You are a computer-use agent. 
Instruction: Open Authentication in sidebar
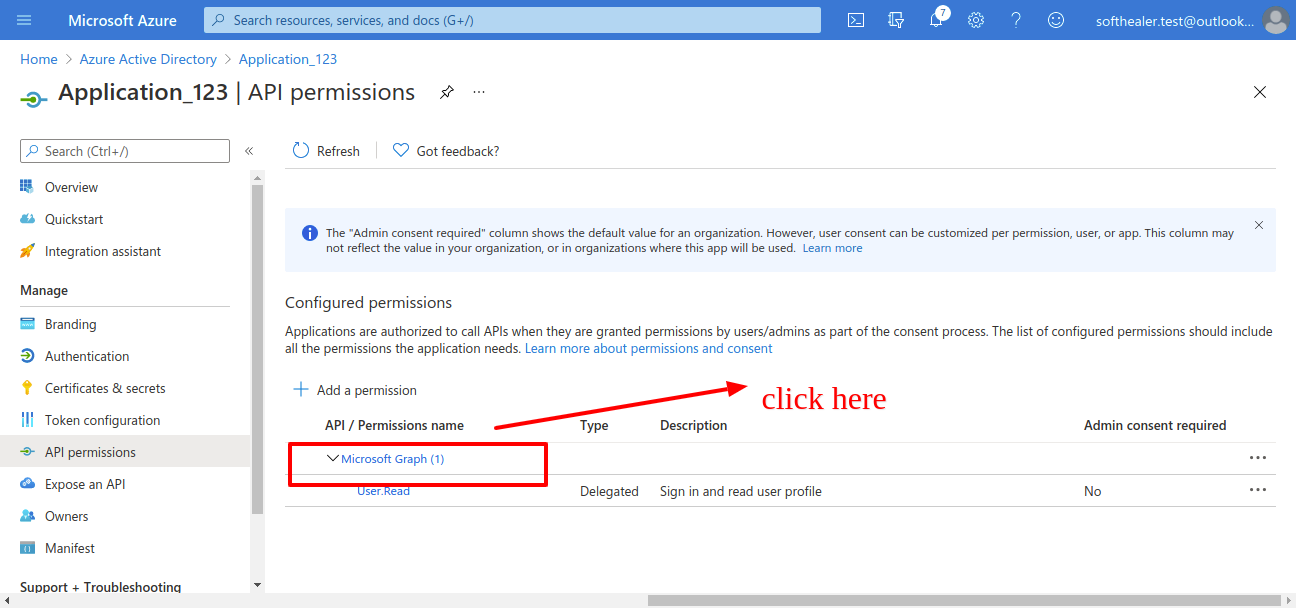click(87, 356)
